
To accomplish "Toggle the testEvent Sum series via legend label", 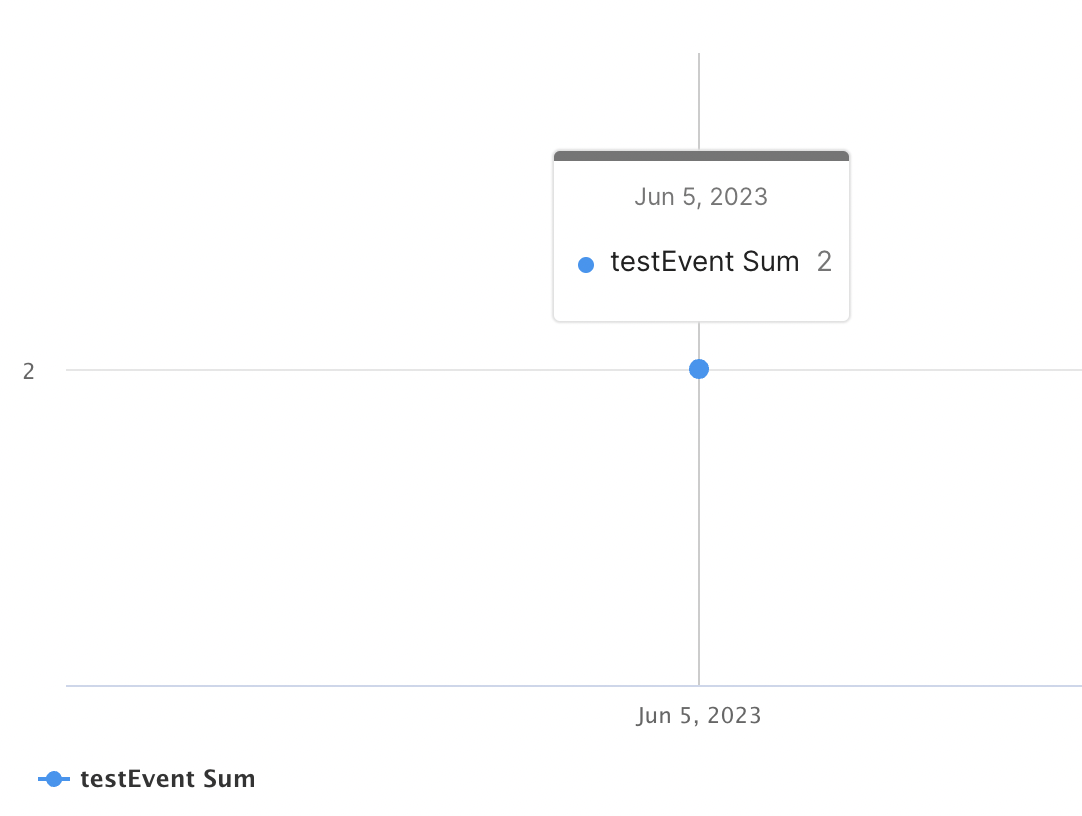I will pos(167,779).
